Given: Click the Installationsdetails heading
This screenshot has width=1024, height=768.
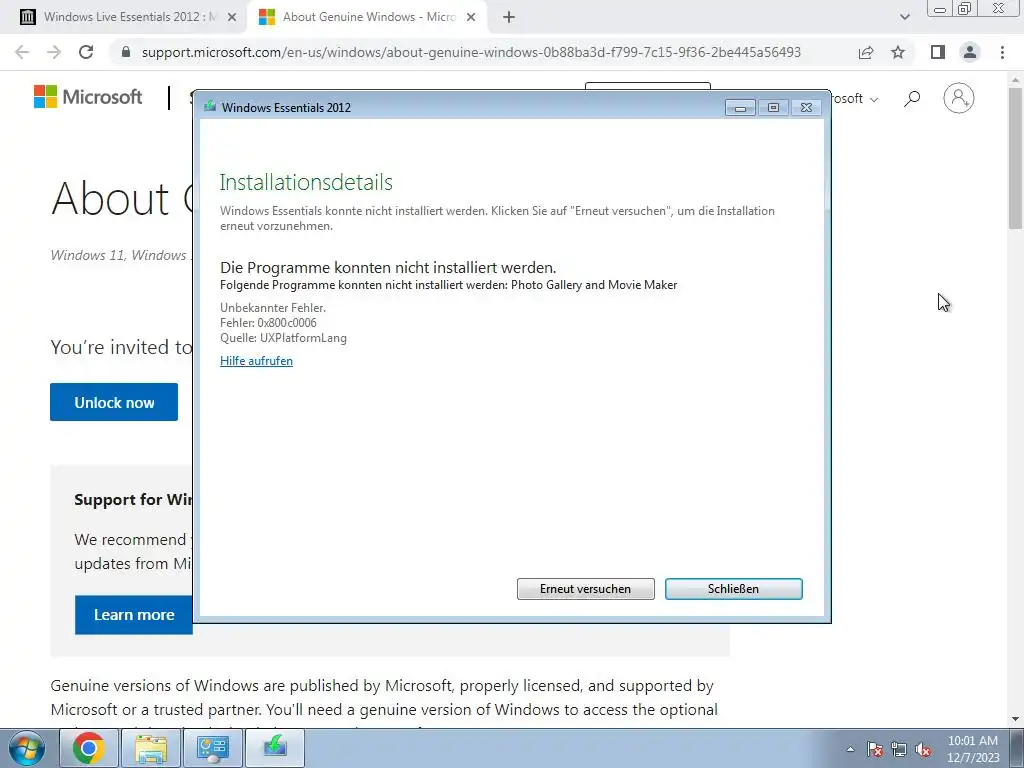Looking at the screenshot, I should 306,182.
